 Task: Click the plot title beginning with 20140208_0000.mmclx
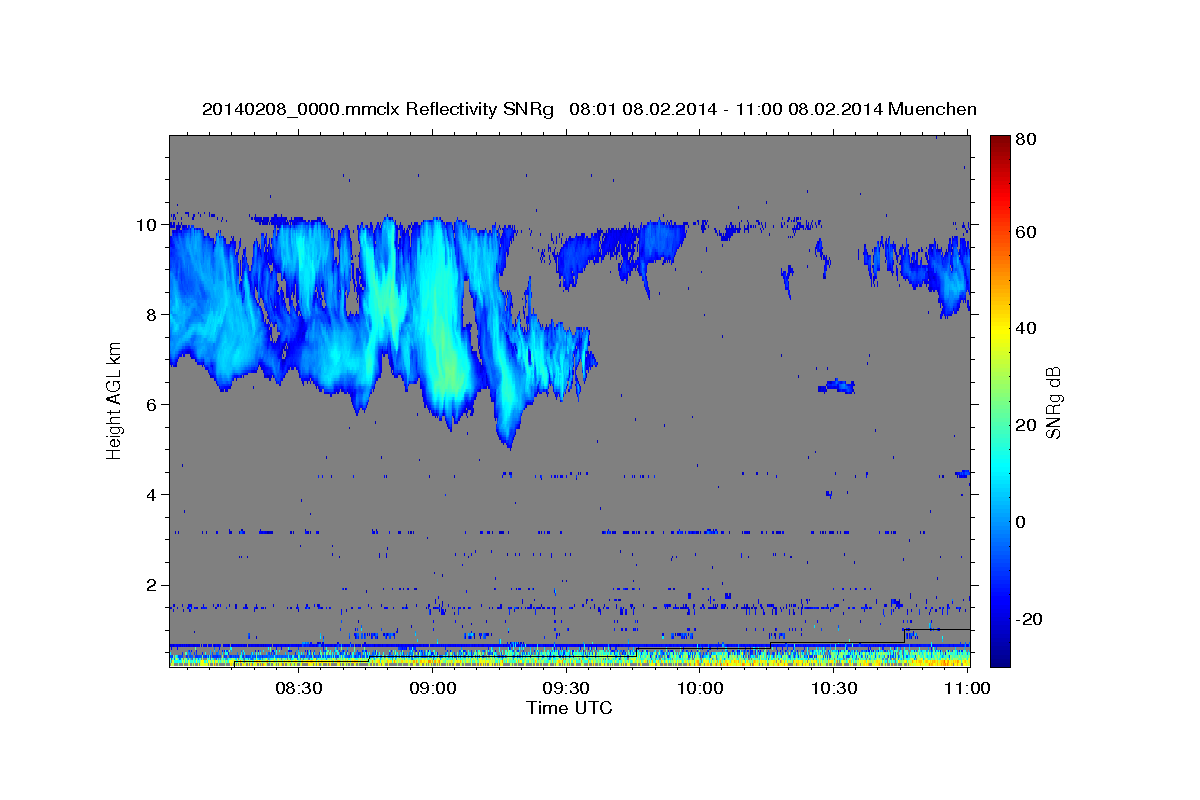click(589, 109)
